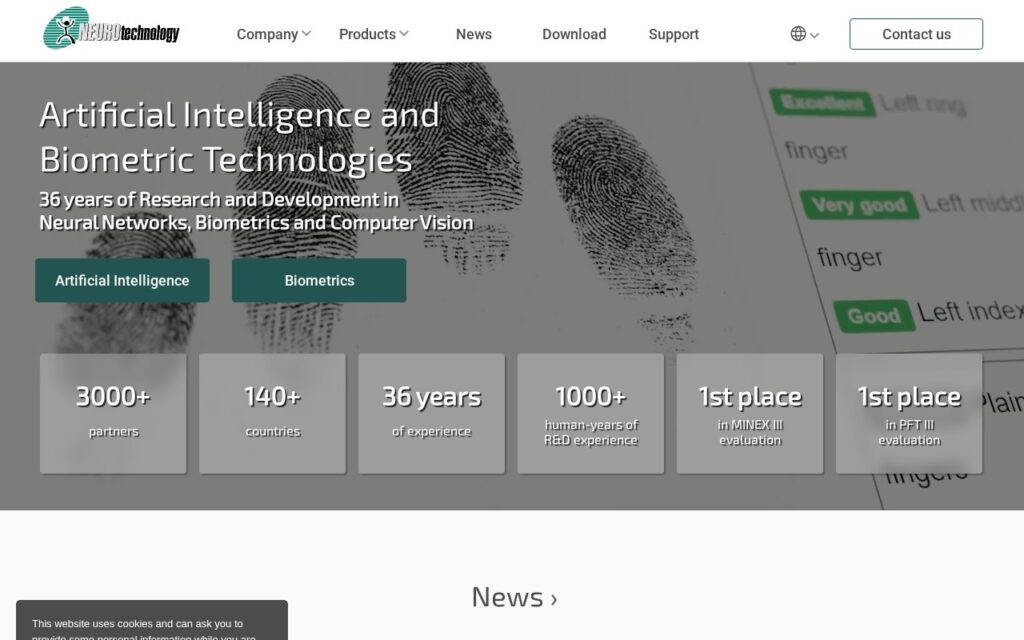Click the 36 years of experience card
This screenshot has width=1024, height=640.
(432, 413)
